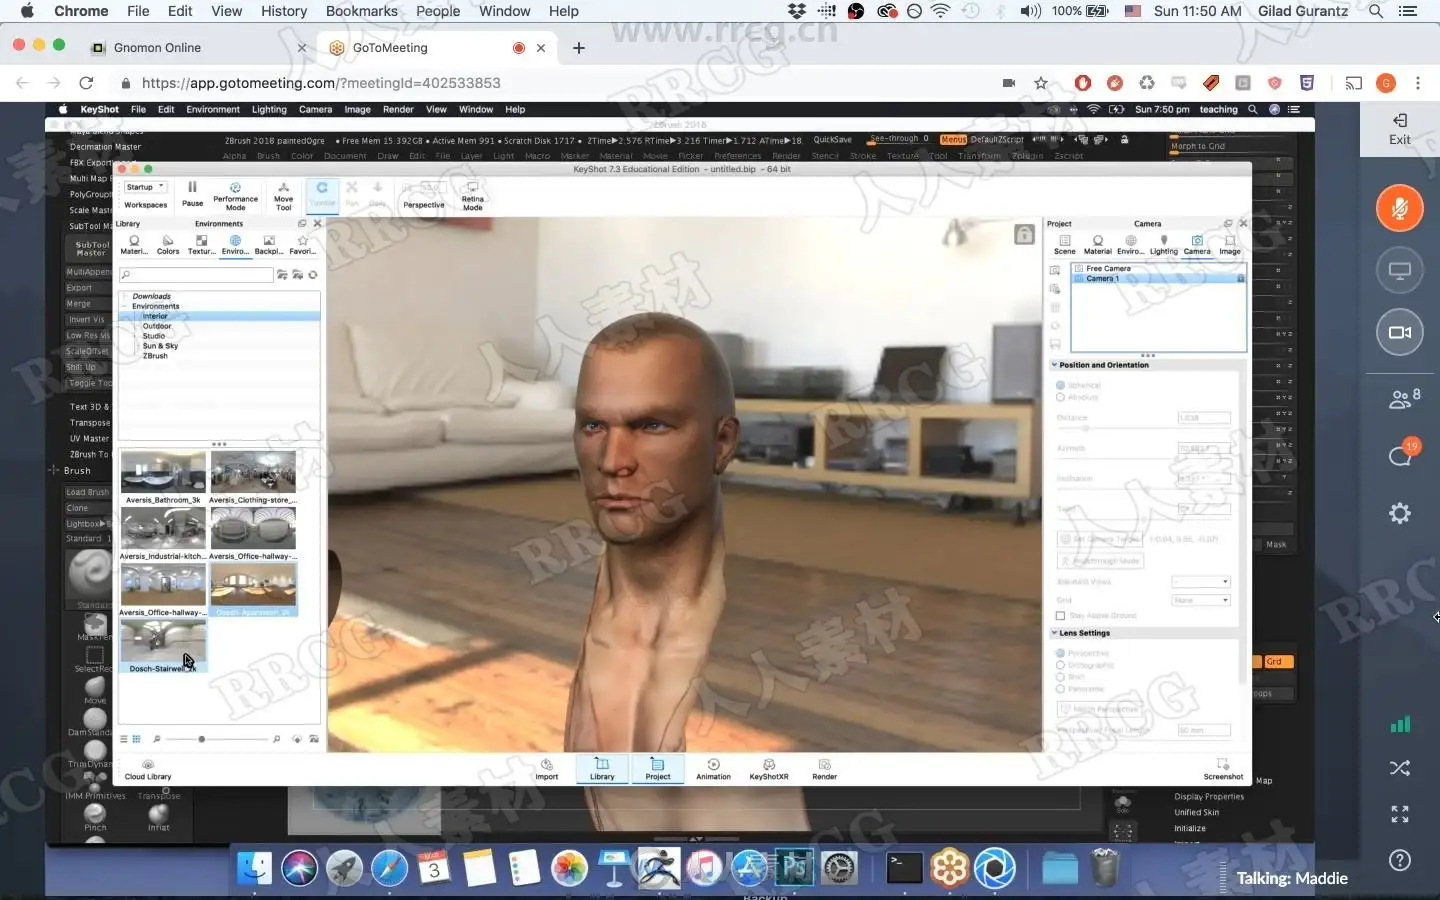Image resolution: width=1440 pixels, height=900 pixels.
Task: Pause the KeyShot real-time render
Action: pos(192,194)
